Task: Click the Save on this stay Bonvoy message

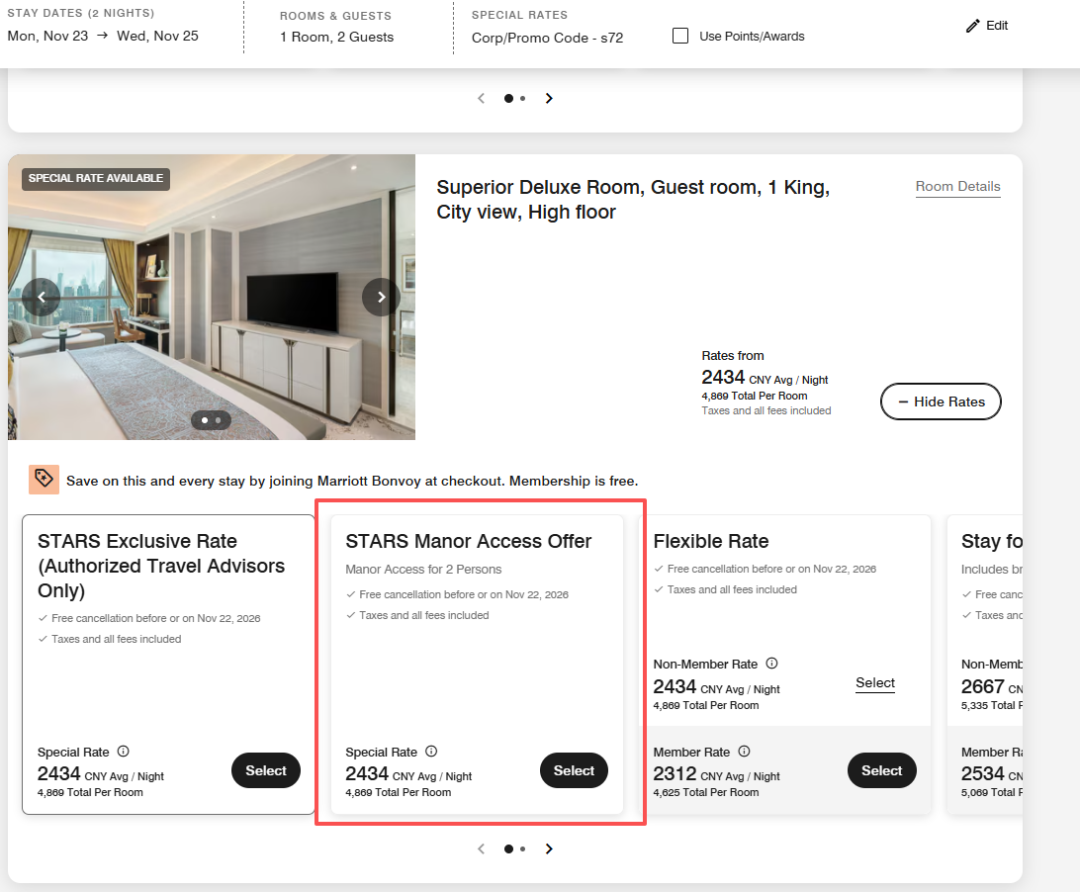Action: point(352,481)
